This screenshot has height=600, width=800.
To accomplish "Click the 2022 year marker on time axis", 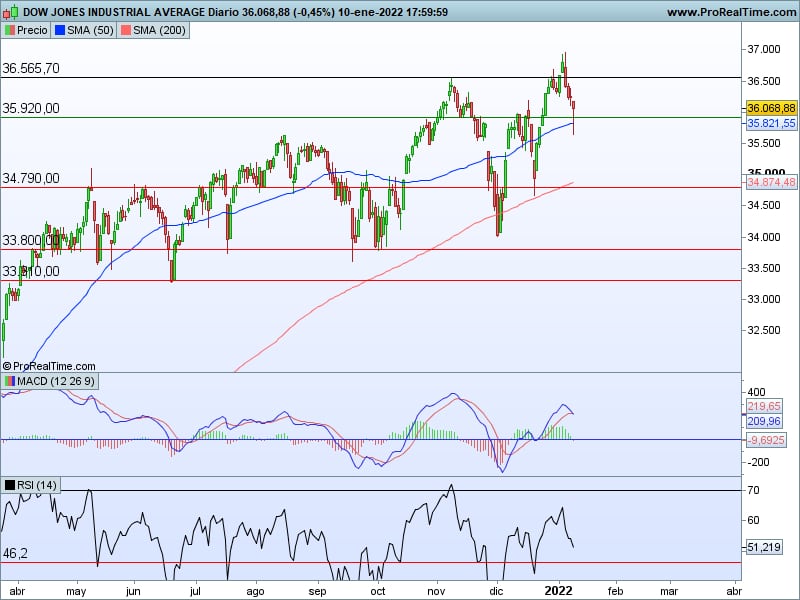I will click(x=559, y=591).
